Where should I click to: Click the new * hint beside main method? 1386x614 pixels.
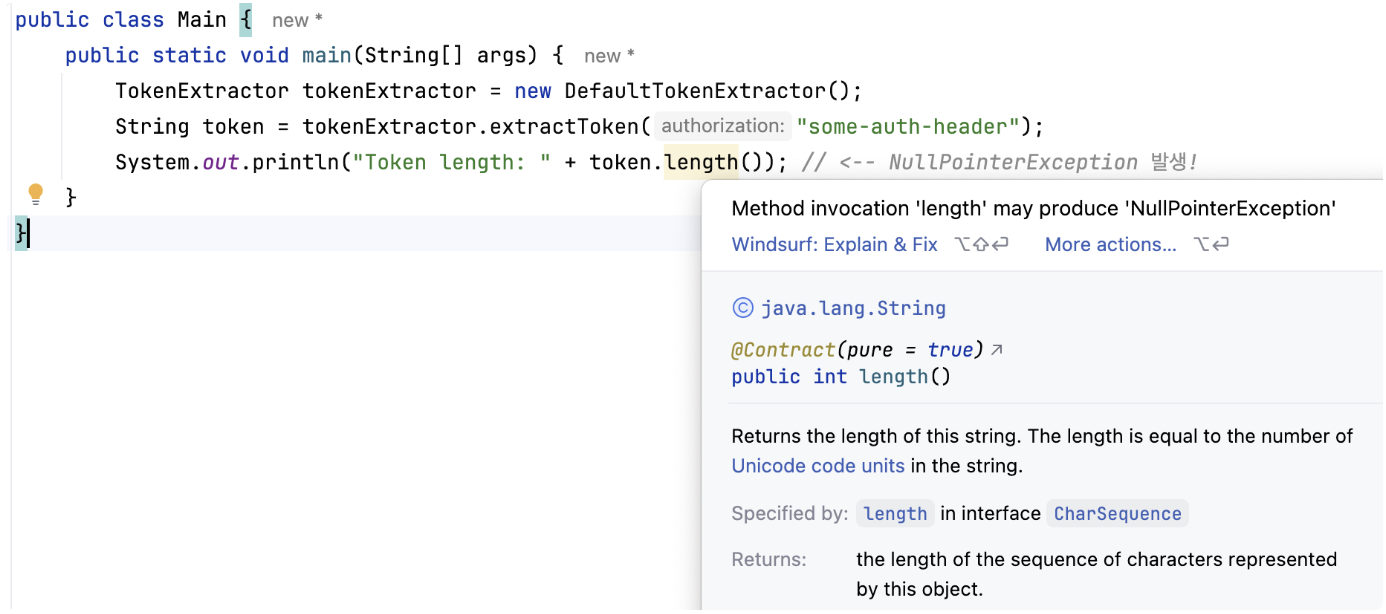(x=609, y=56)
